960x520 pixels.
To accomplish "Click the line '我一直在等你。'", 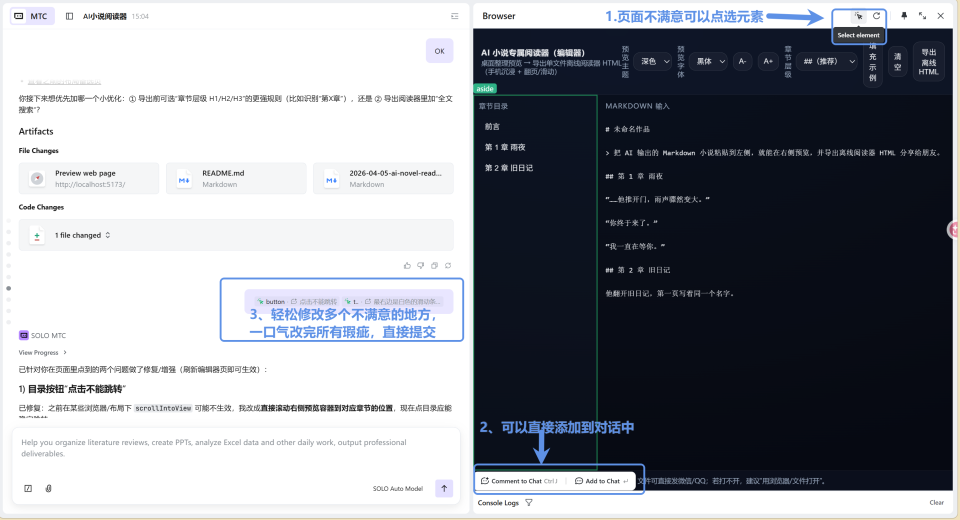I will point(635,246).
